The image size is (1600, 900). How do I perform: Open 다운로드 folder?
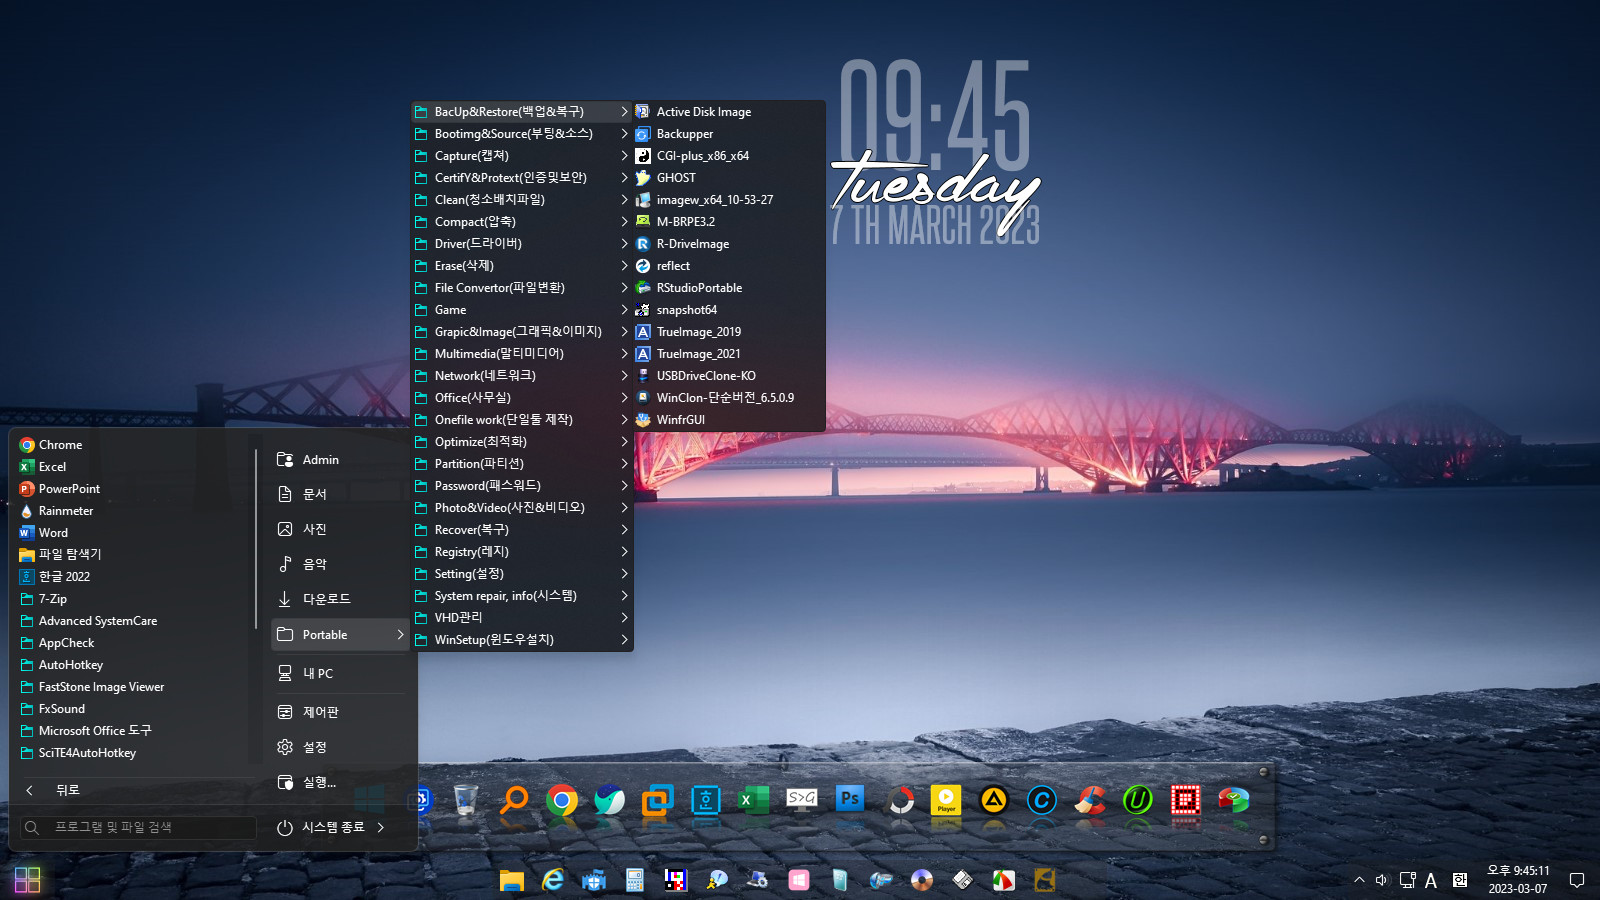pos(340,599)
